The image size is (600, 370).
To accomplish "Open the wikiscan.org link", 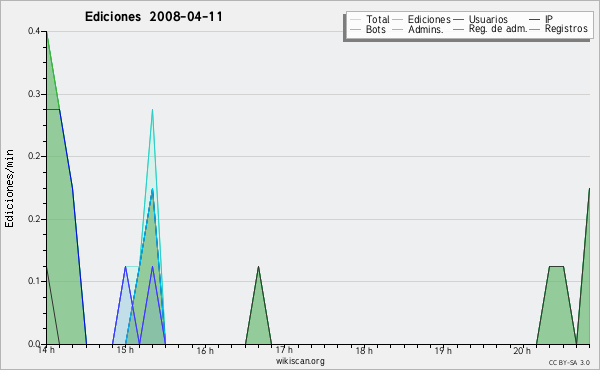I will pyautogui.click(x=300, y=361).
